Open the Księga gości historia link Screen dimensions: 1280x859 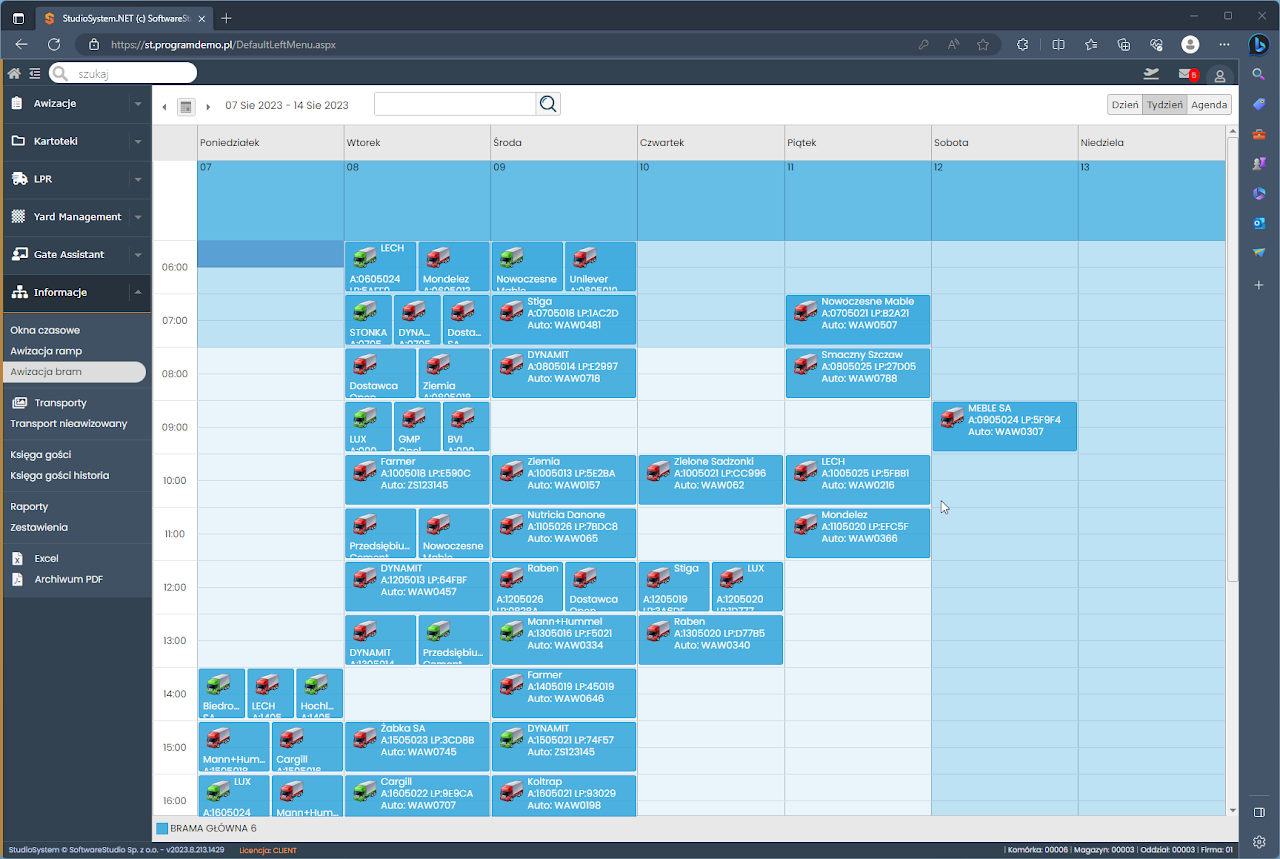click(x=59, y=476)
